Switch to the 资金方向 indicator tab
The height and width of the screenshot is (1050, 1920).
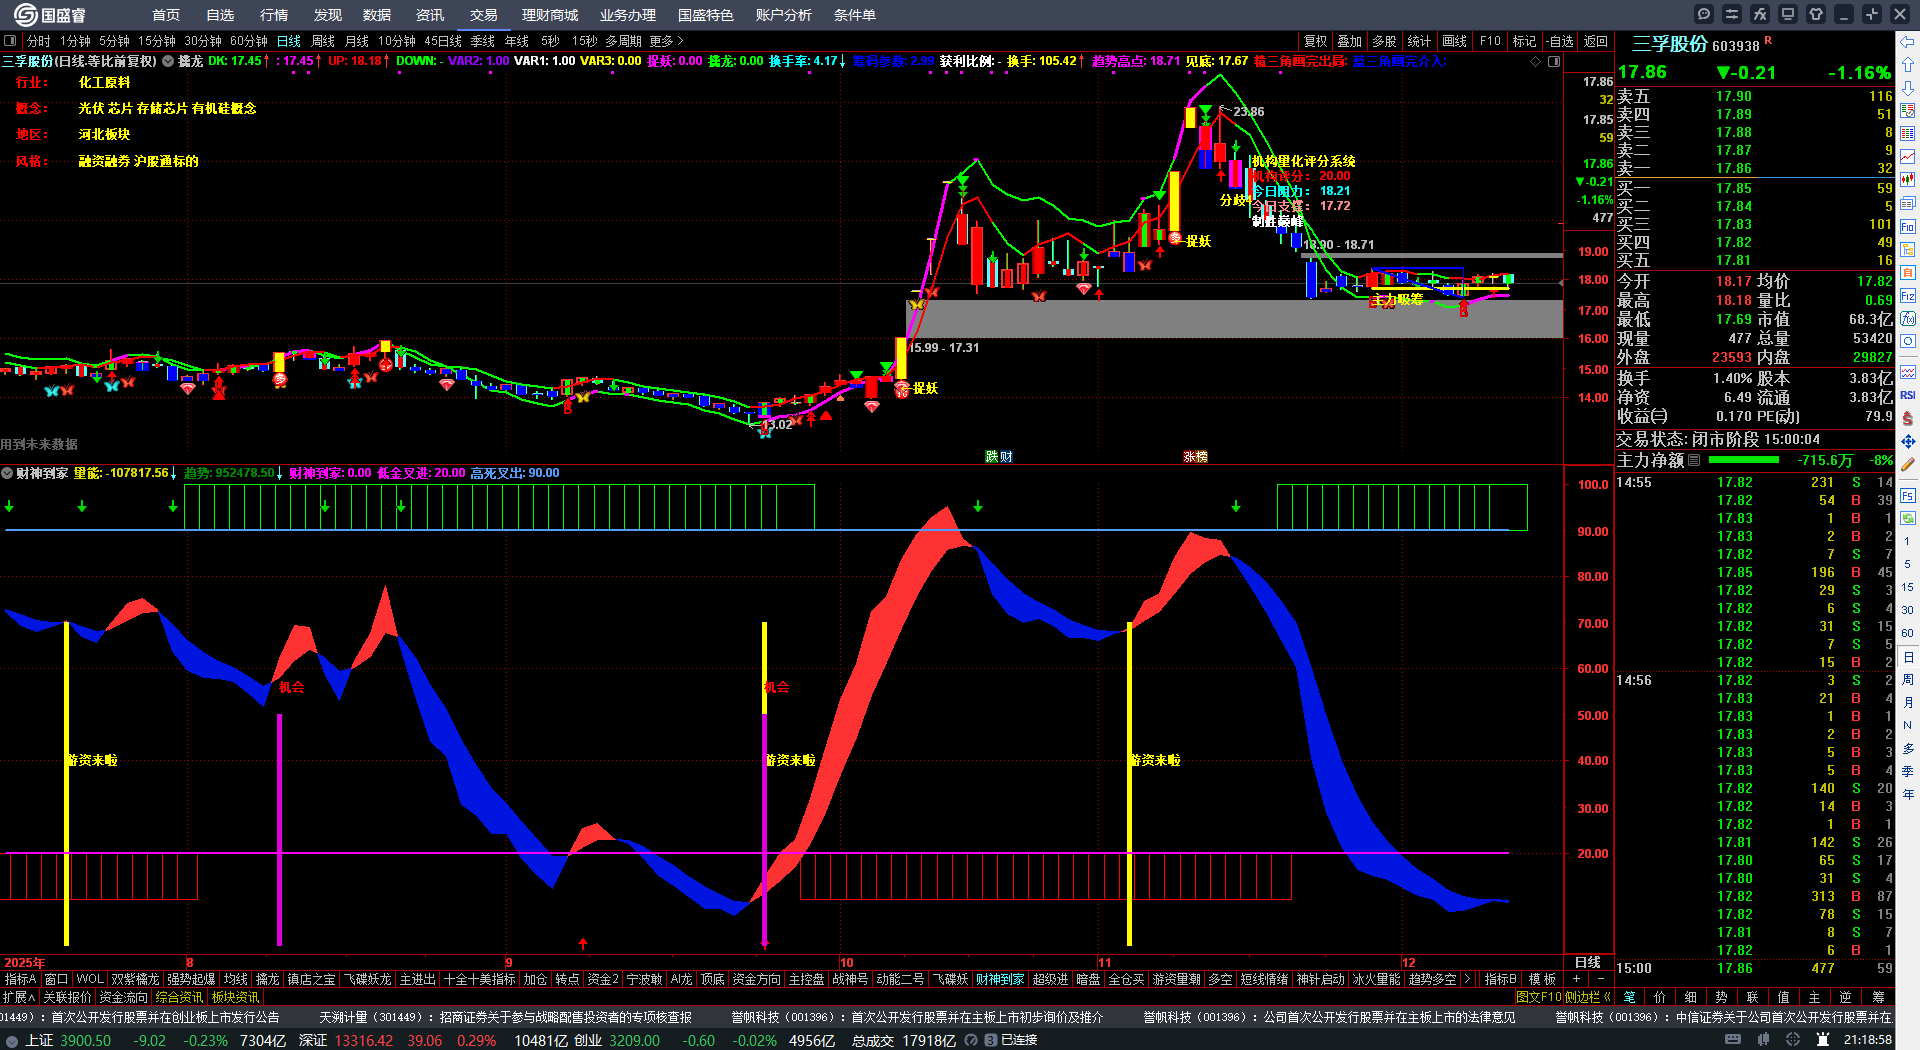click(x=757, y=979)
